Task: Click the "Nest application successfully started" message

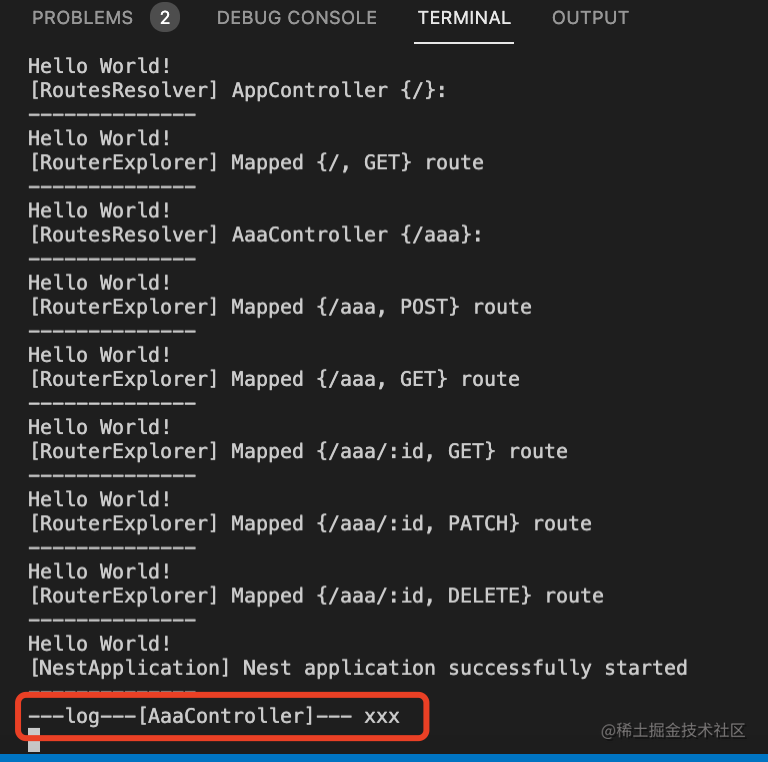Action: (357, 668)
